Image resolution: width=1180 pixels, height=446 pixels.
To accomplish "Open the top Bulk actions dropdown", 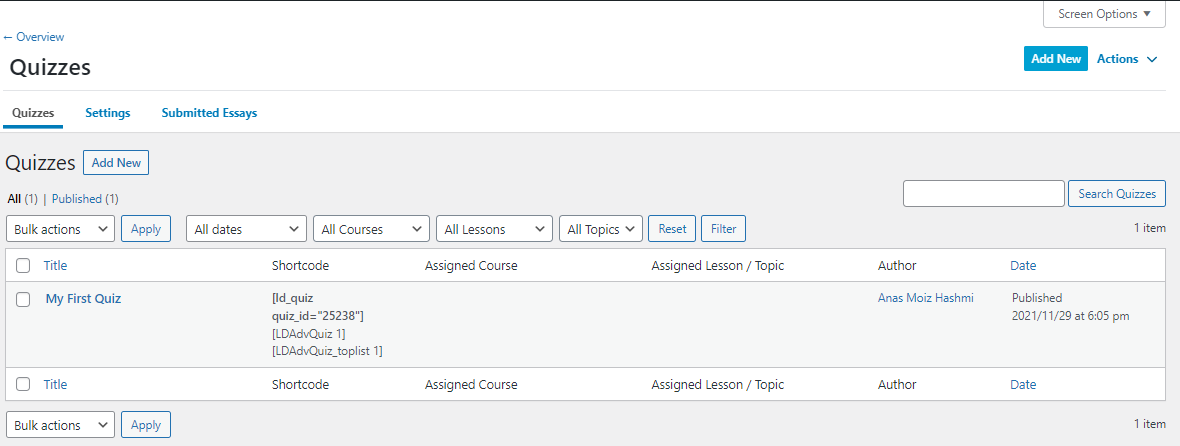I will [x=60, y=229].
